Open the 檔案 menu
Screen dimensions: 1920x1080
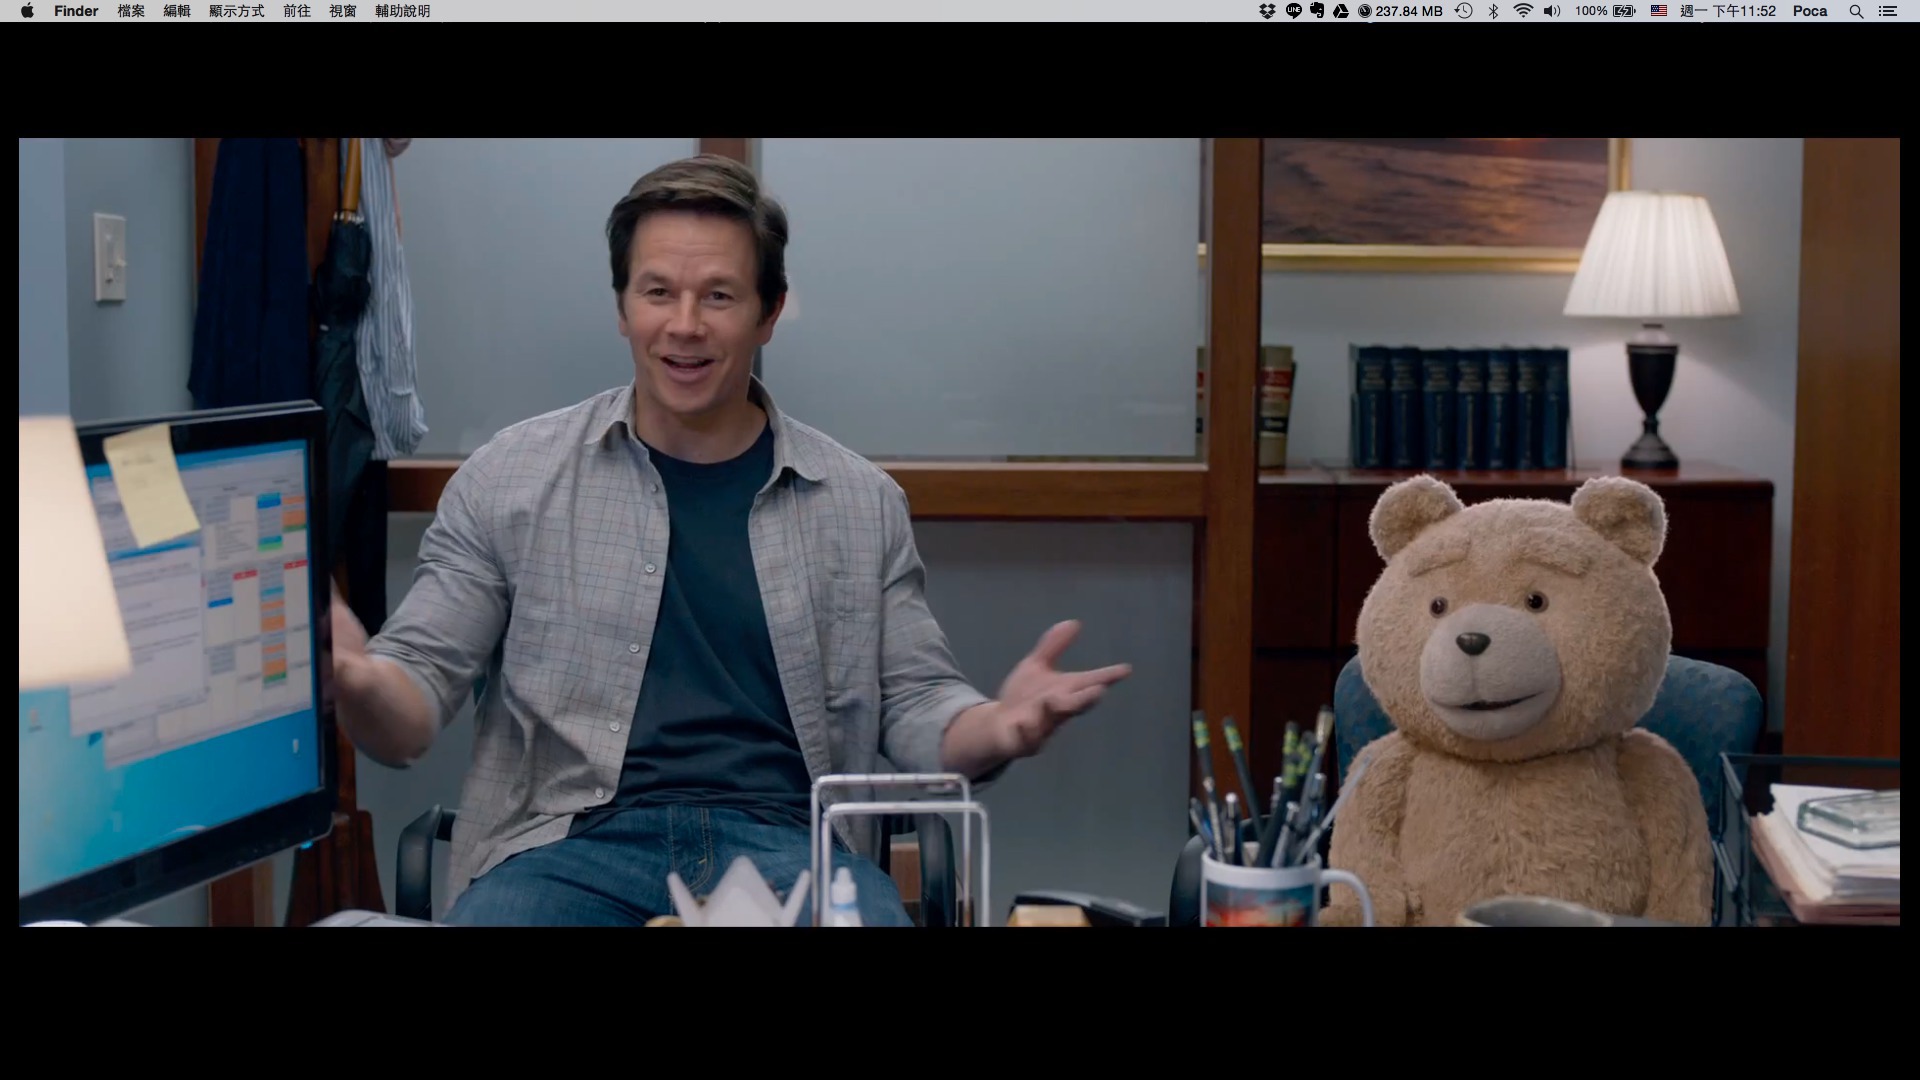point(131,11)
